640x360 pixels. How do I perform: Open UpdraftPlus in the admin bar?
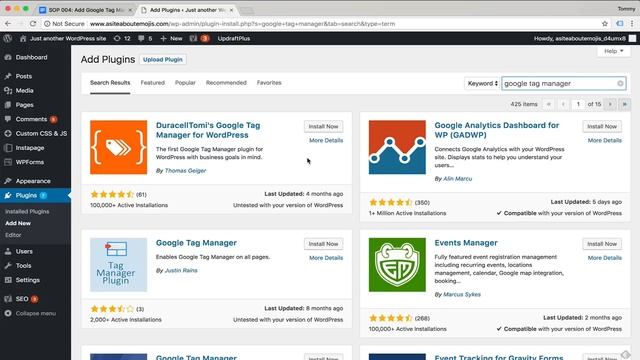(x=233, y=38)
